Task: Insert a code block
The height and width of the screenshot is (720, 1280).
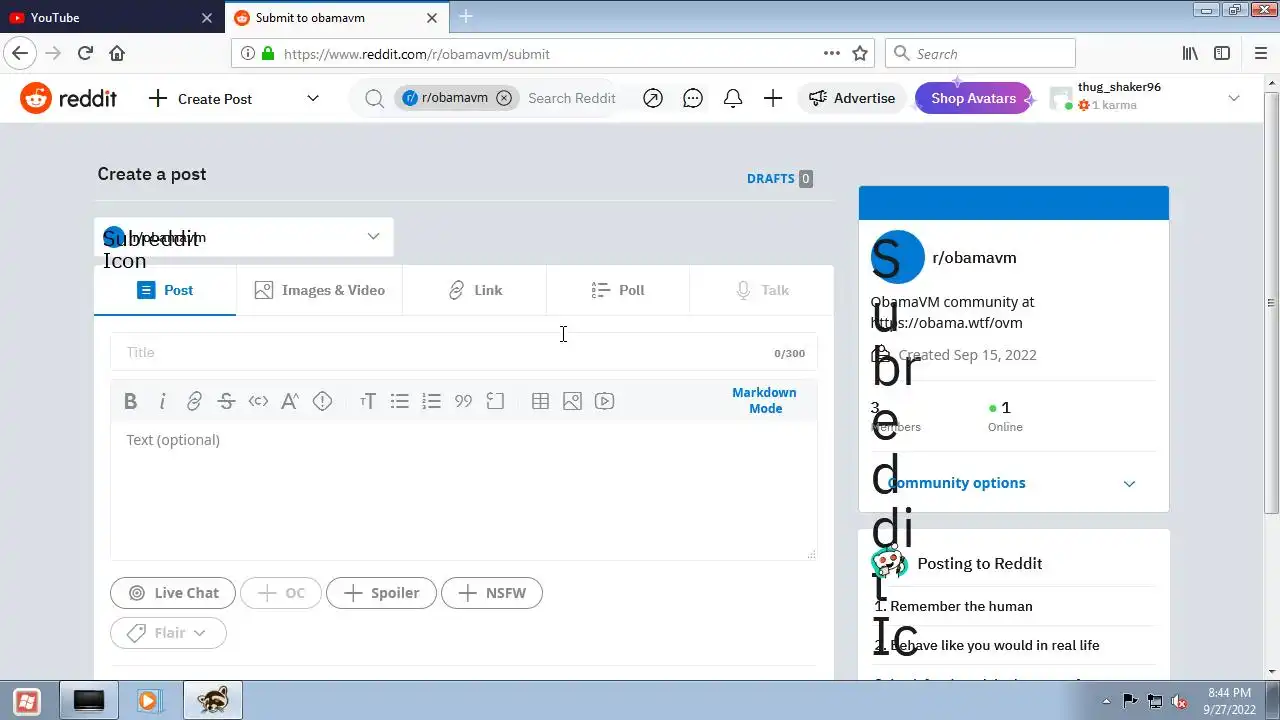Action: click(x=495, y=401)
